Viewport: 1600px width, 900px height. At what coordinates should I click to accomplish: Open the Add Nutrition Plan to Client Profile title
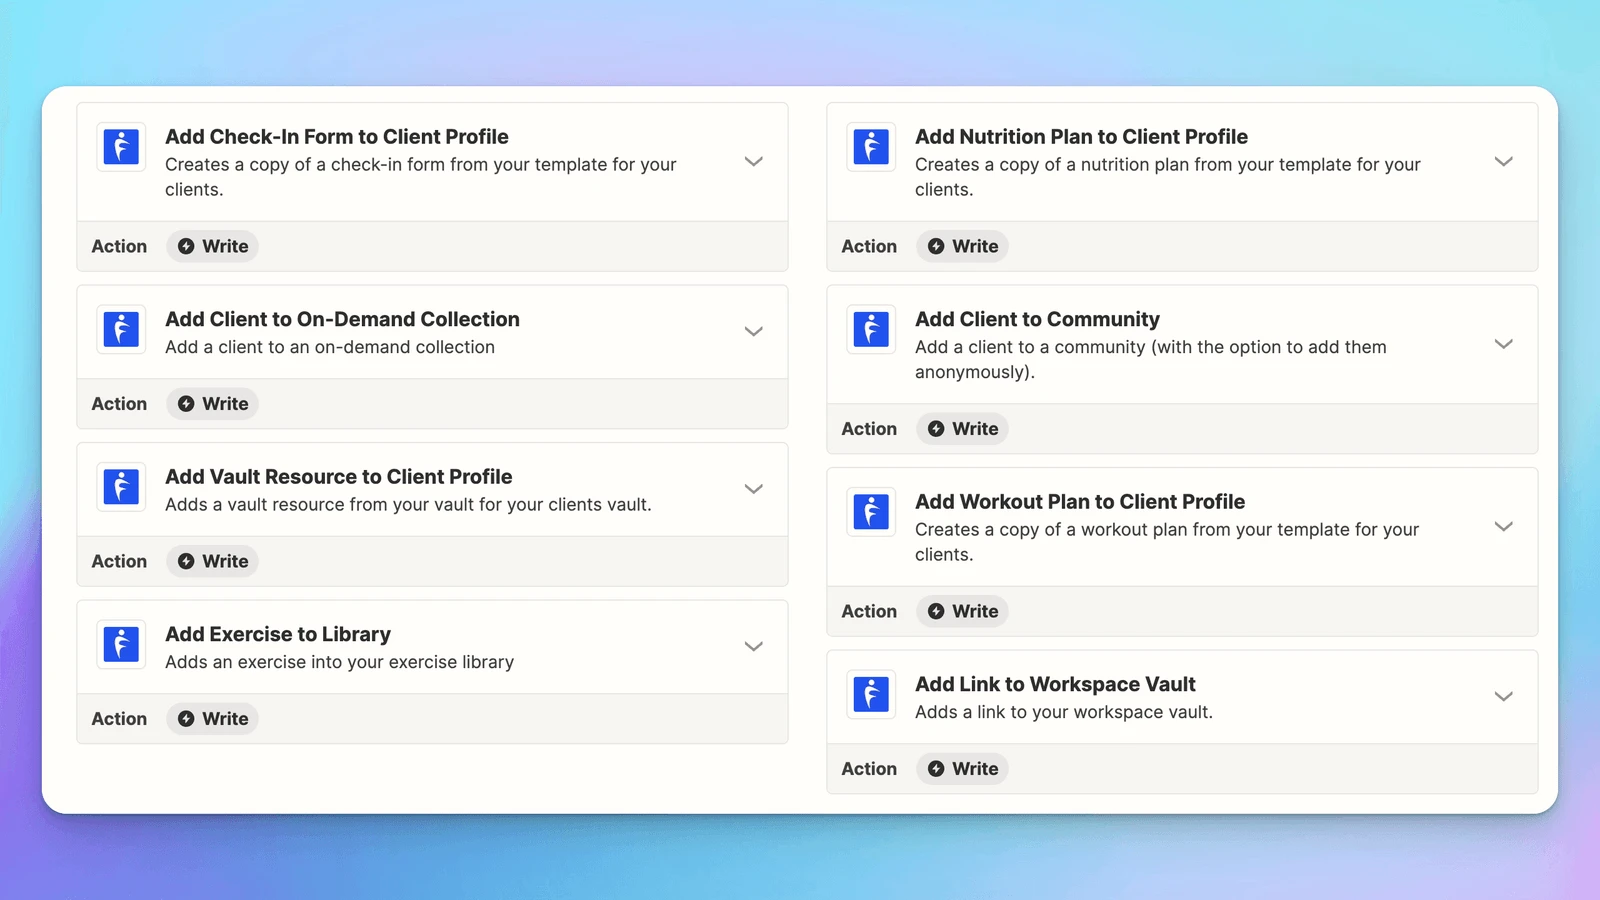(x=1081, y=137)
